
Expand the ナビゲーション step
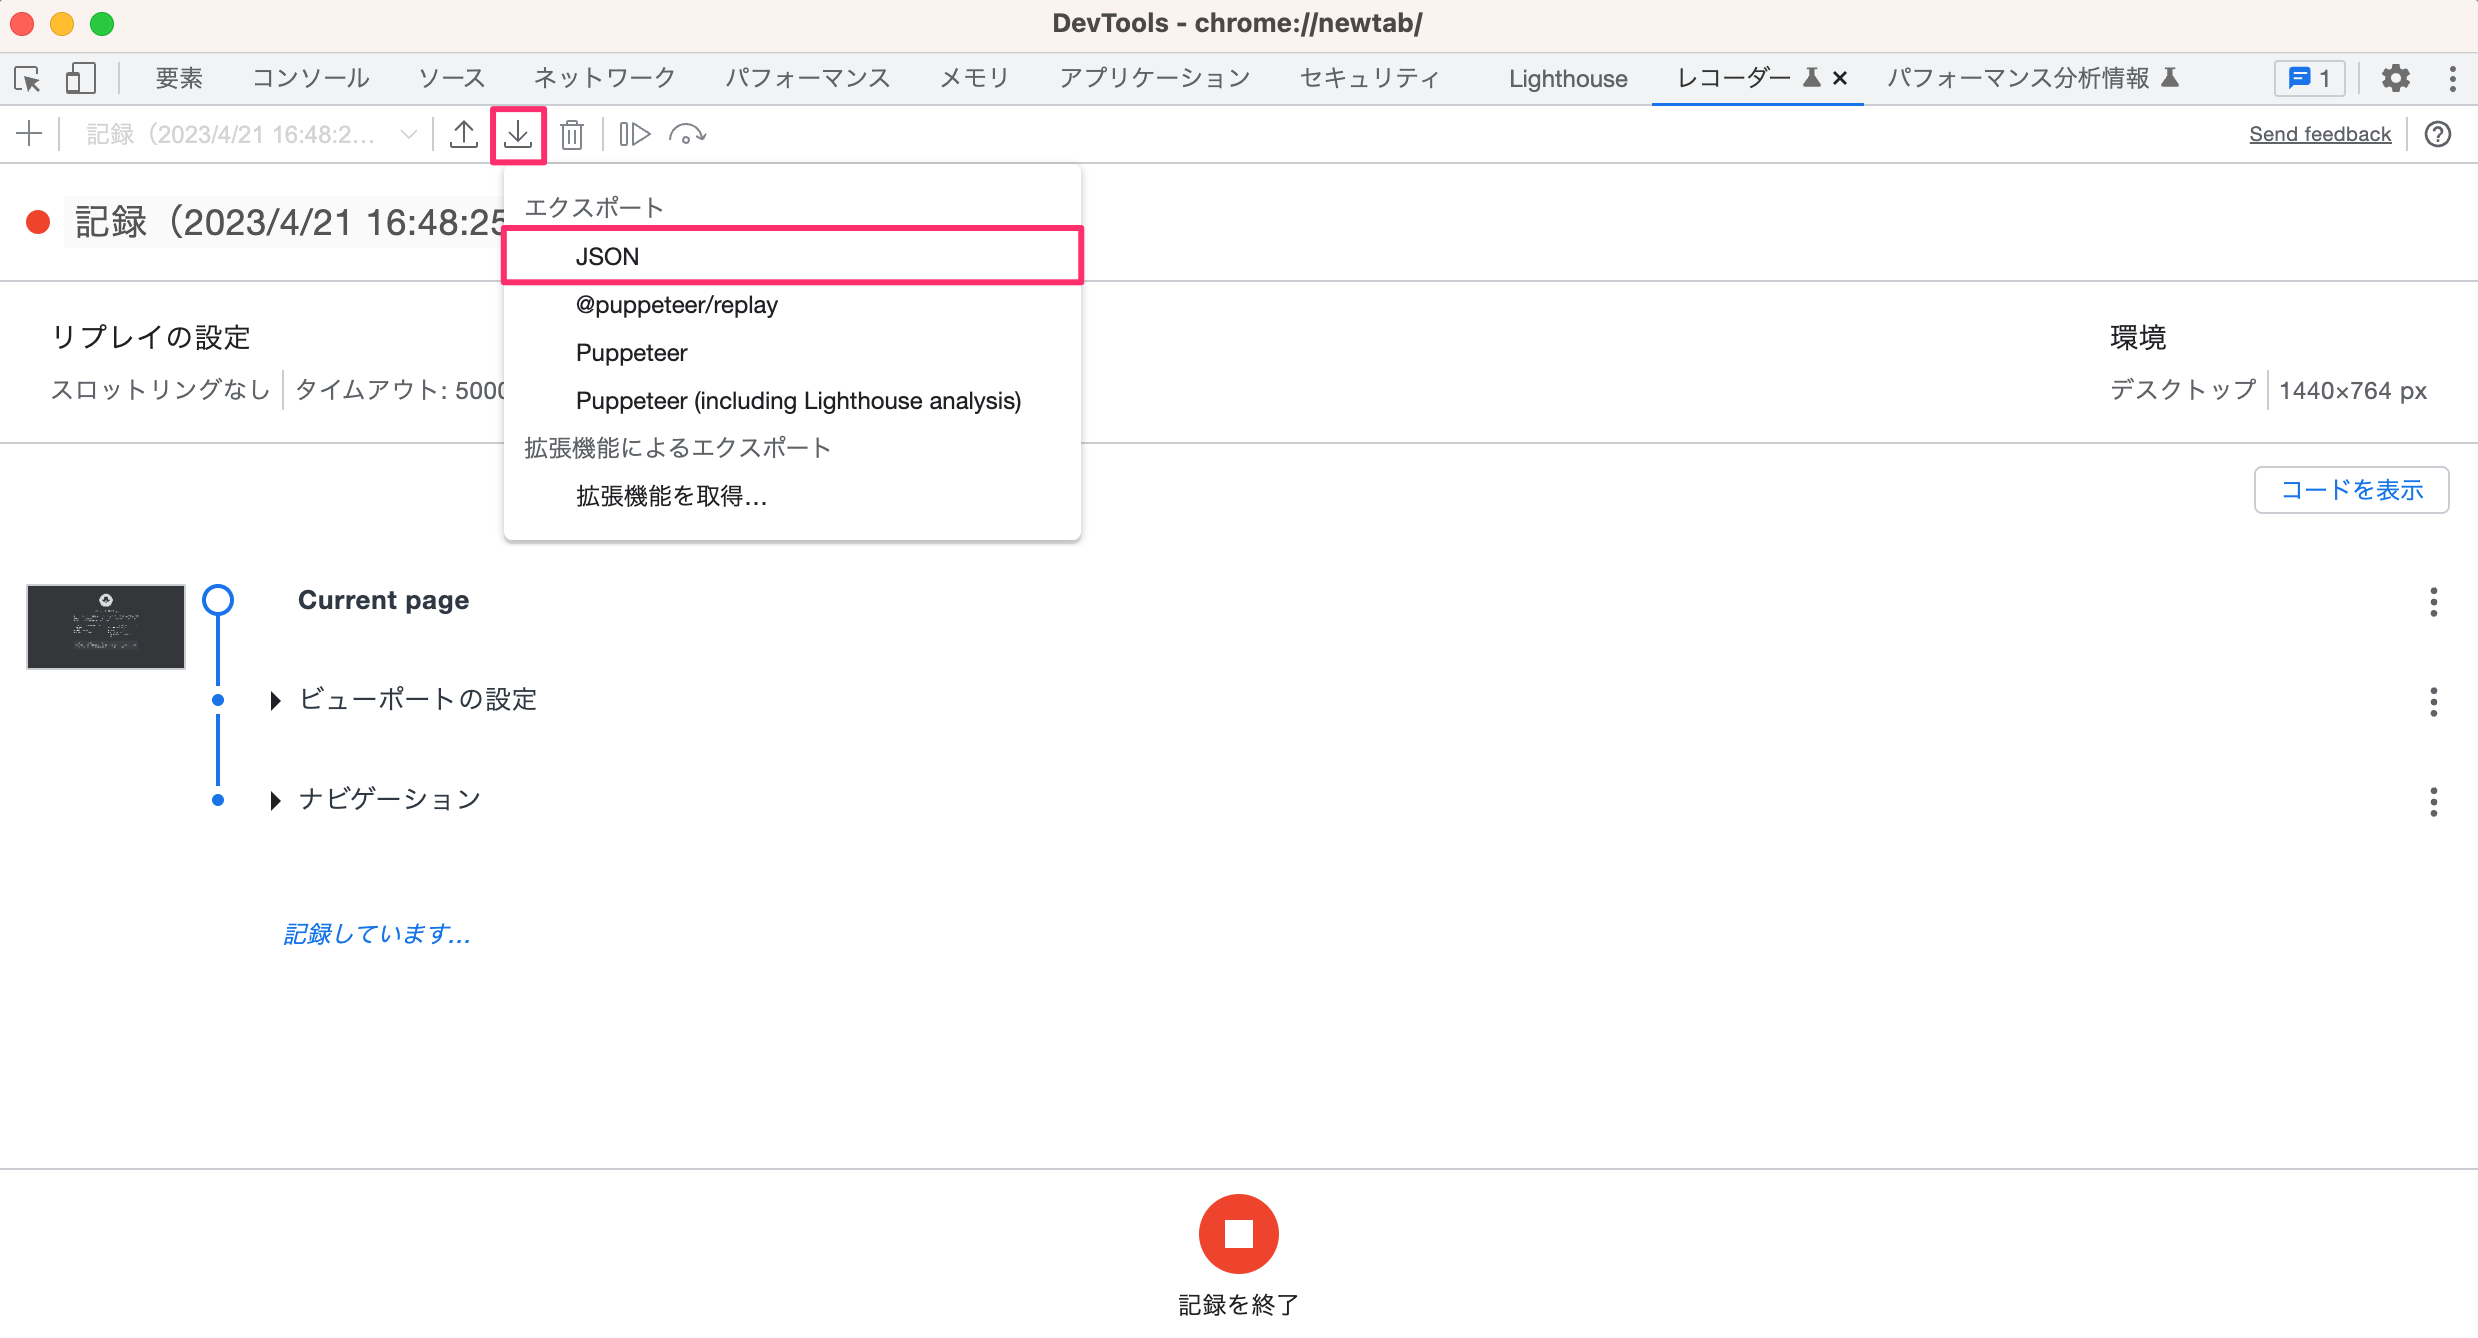click(x=275, y=800)
